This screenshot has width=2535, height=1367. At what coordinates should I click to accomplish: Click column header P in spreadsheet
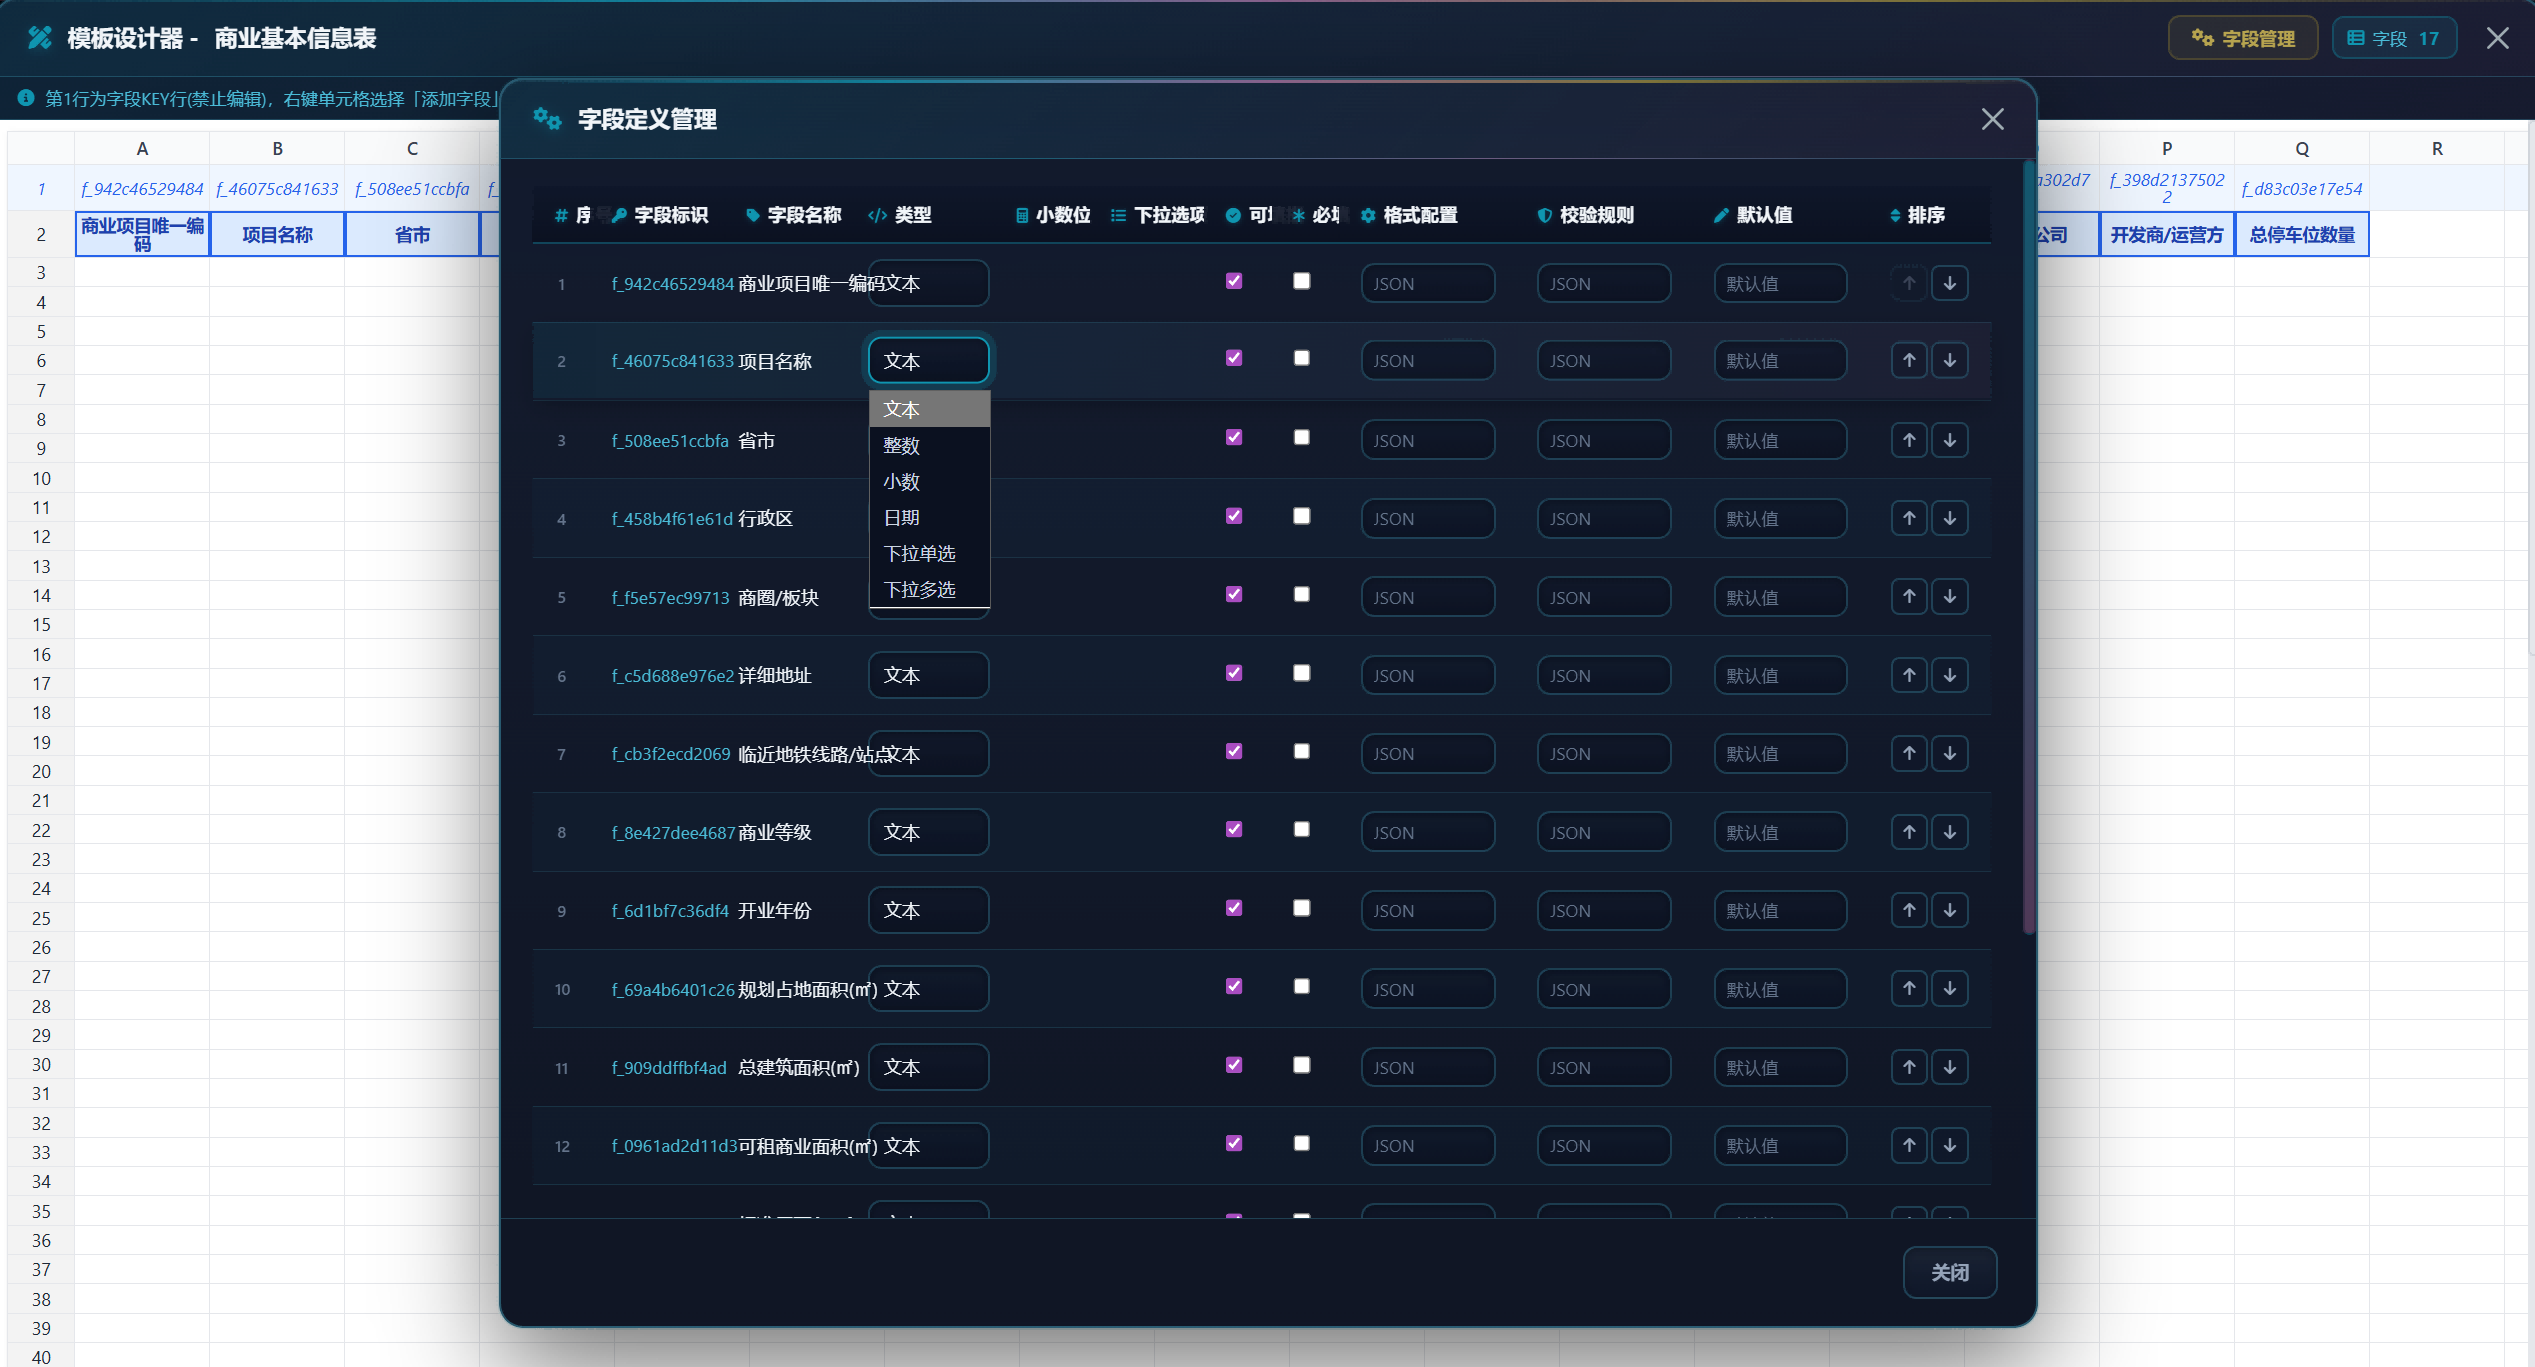pos(2166,148)
